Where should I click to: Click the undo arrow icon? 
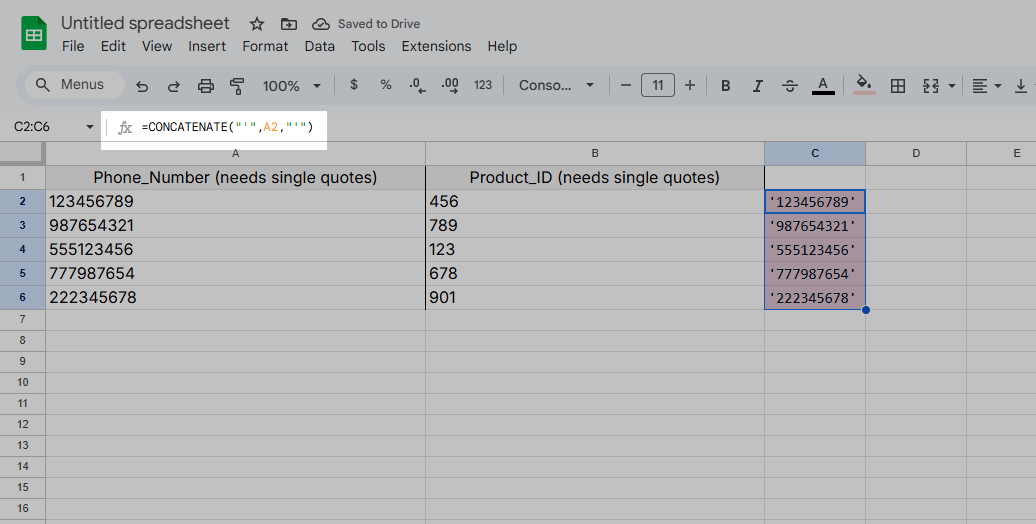click(142, 86)
